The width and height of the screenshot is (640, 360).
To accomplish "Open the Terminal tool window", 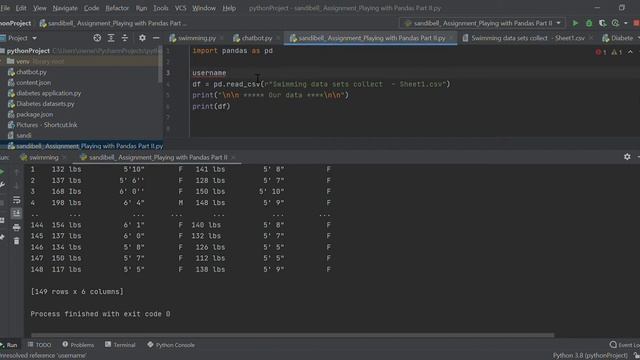I will tap(120, 345).
